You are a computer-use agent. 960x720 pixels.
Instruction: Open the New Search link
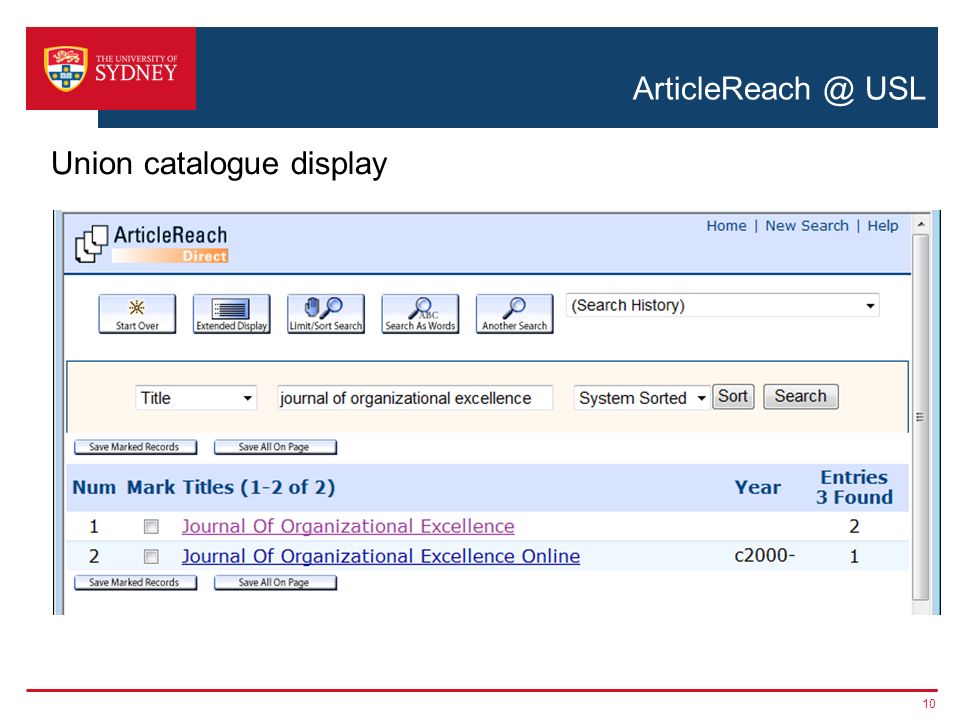click(807, 226)
